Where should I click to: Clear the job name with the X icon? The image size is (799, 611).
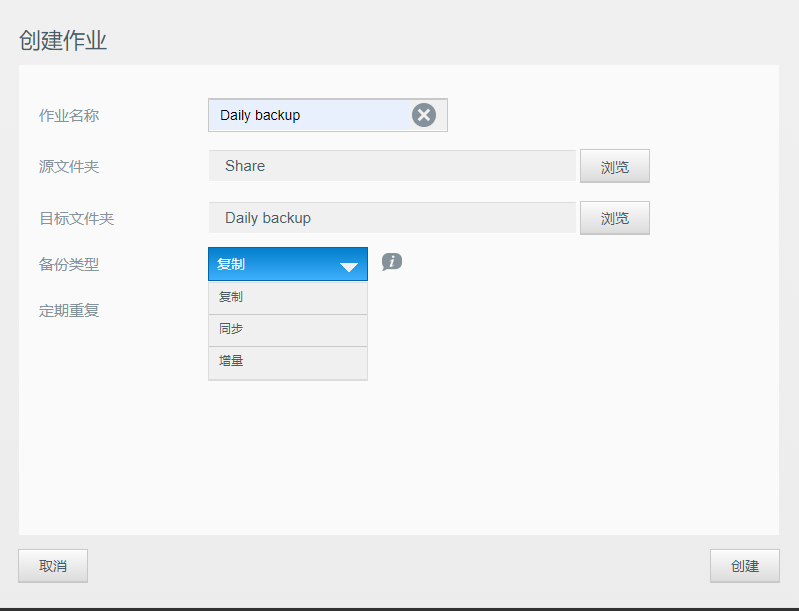tap(423, 115)
